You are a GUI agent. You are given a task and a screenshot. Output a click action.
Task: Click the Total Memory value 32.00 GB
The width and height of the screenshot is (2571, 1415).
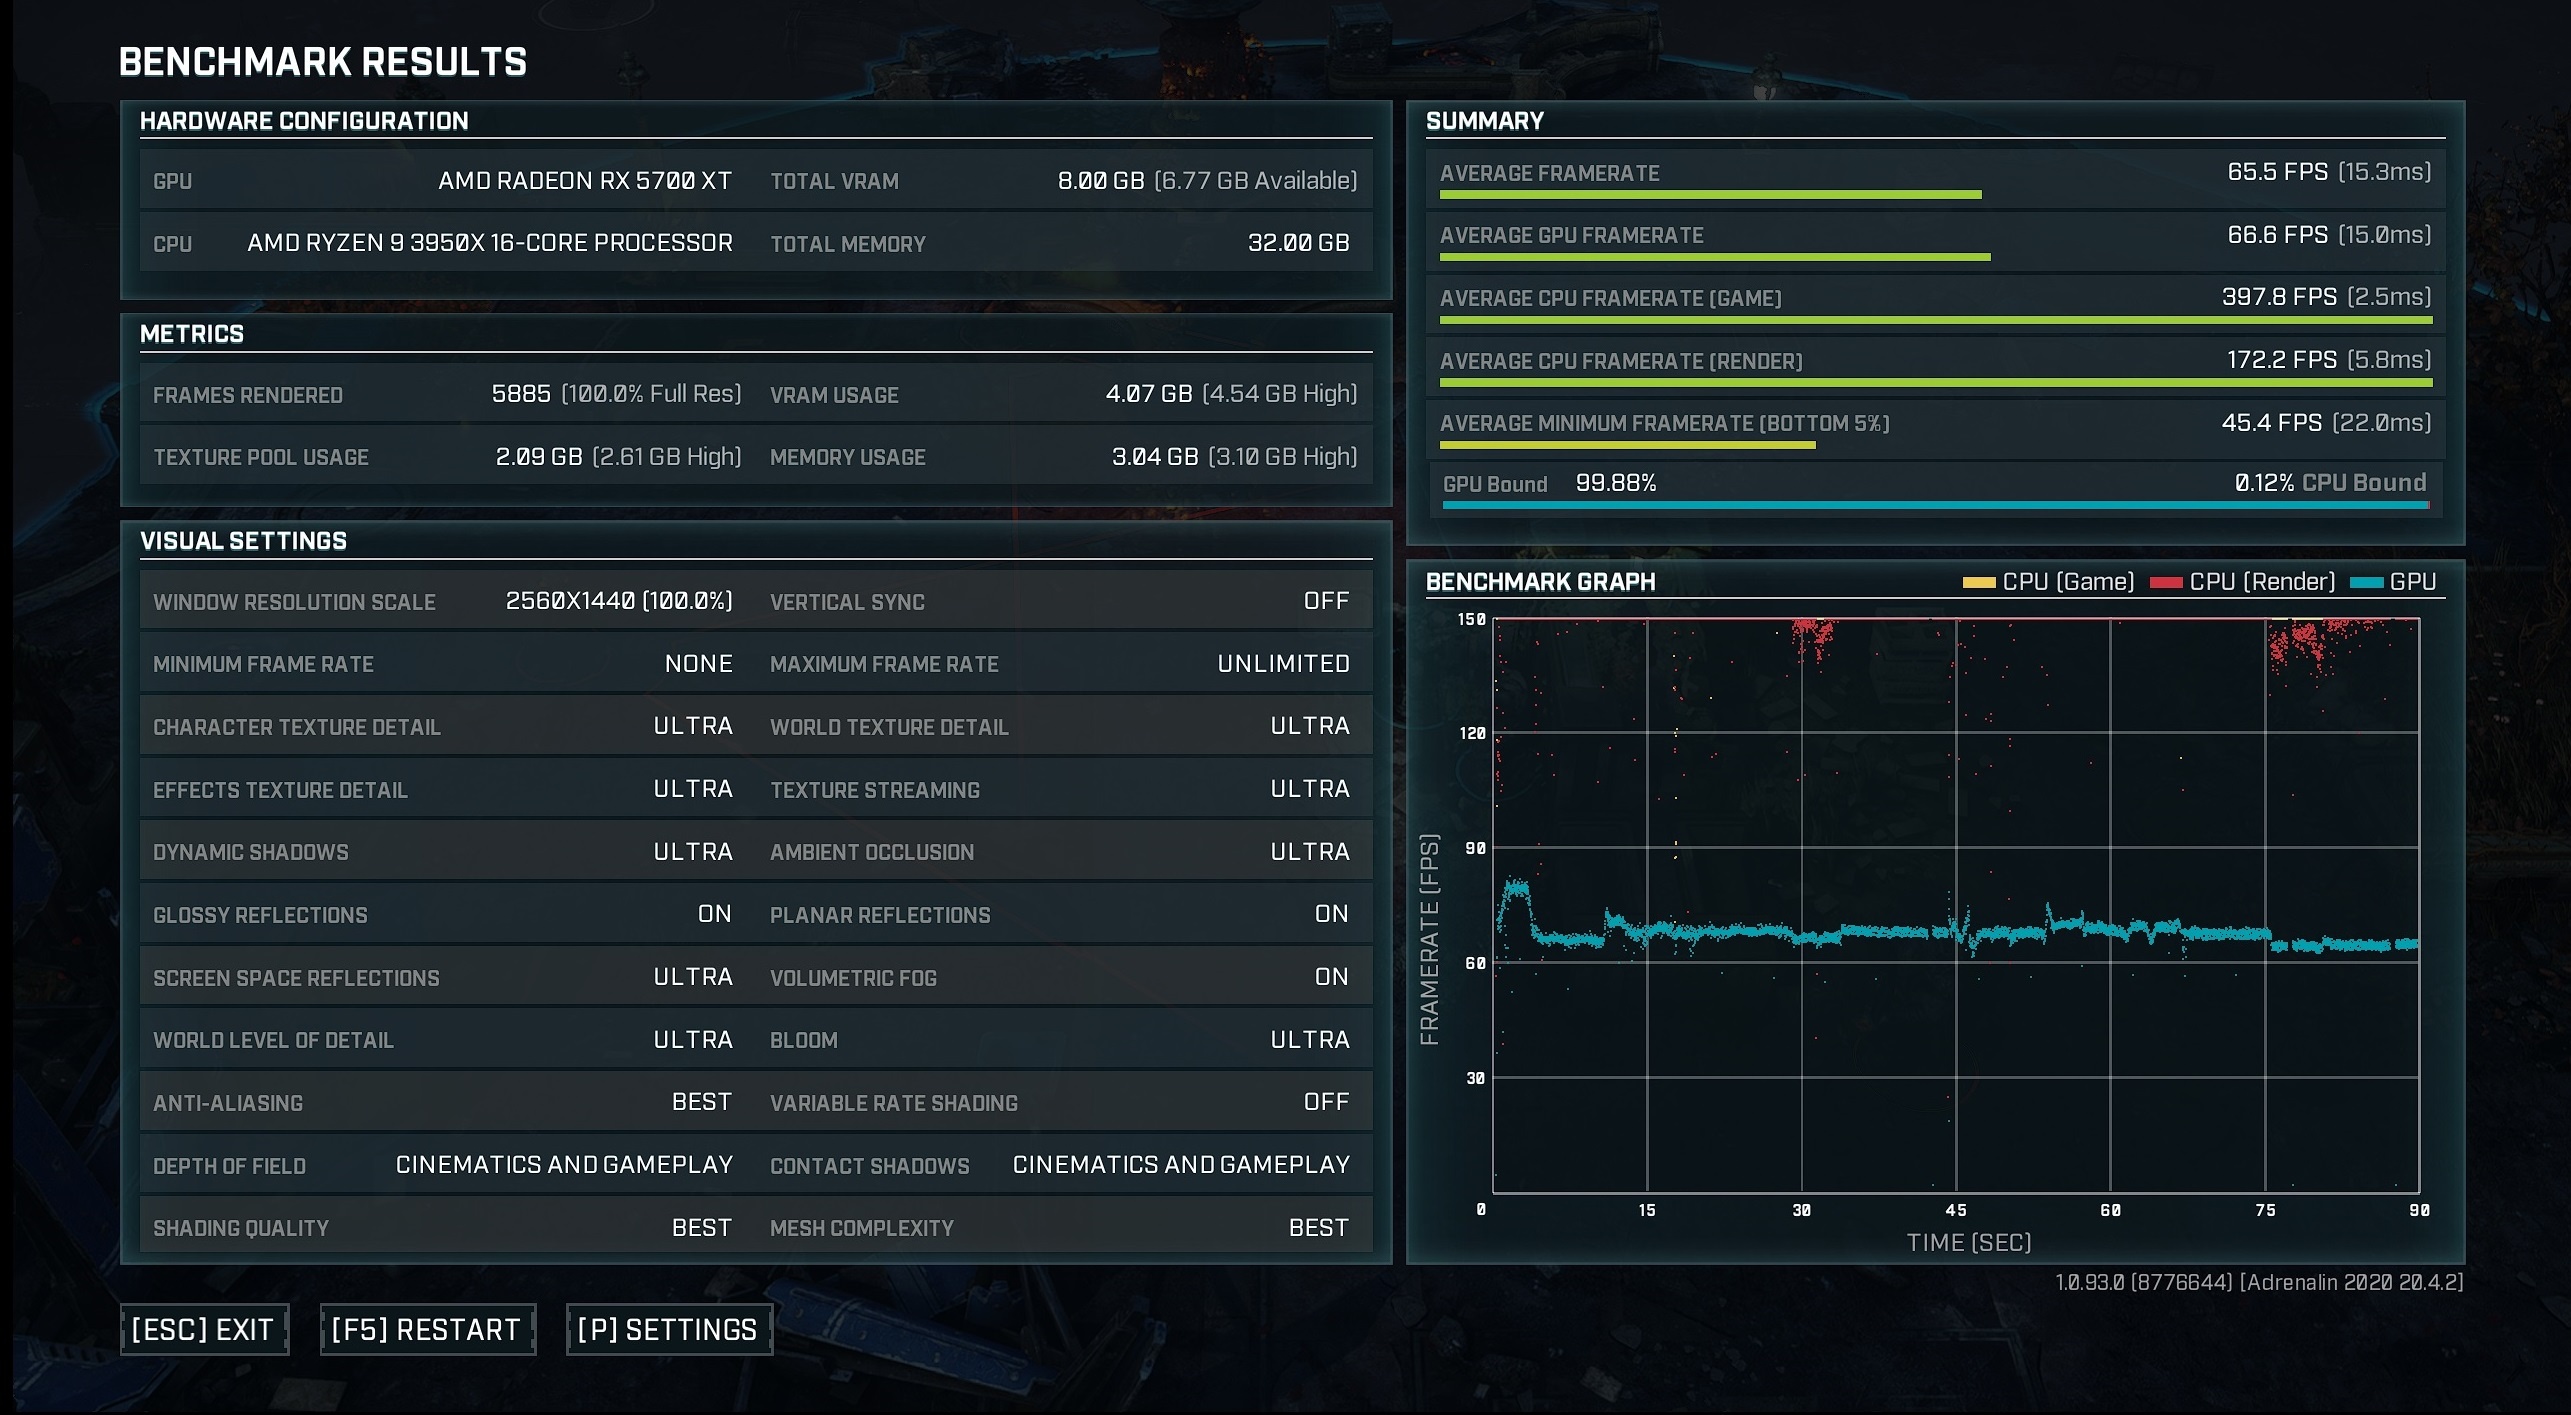[1299, 243]
